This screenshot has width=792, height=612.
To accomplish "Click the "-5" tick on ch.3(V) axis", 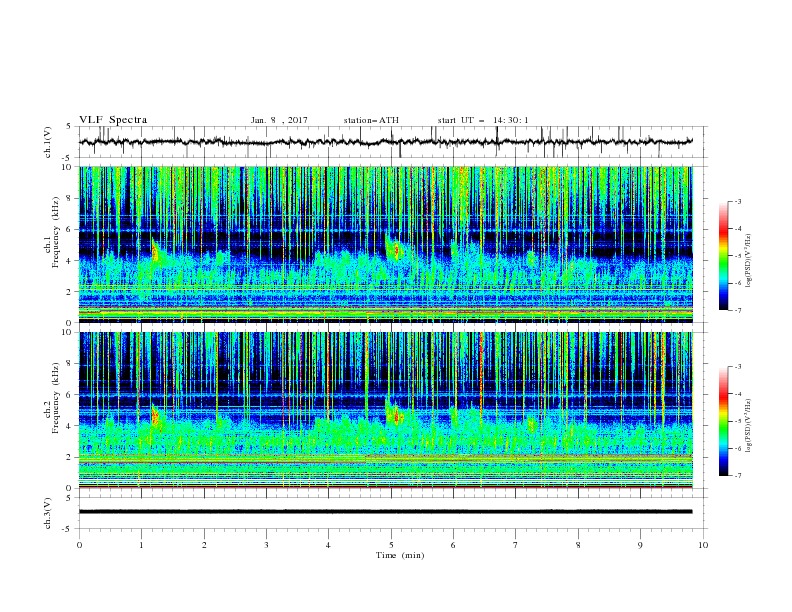I will point(68,529).
